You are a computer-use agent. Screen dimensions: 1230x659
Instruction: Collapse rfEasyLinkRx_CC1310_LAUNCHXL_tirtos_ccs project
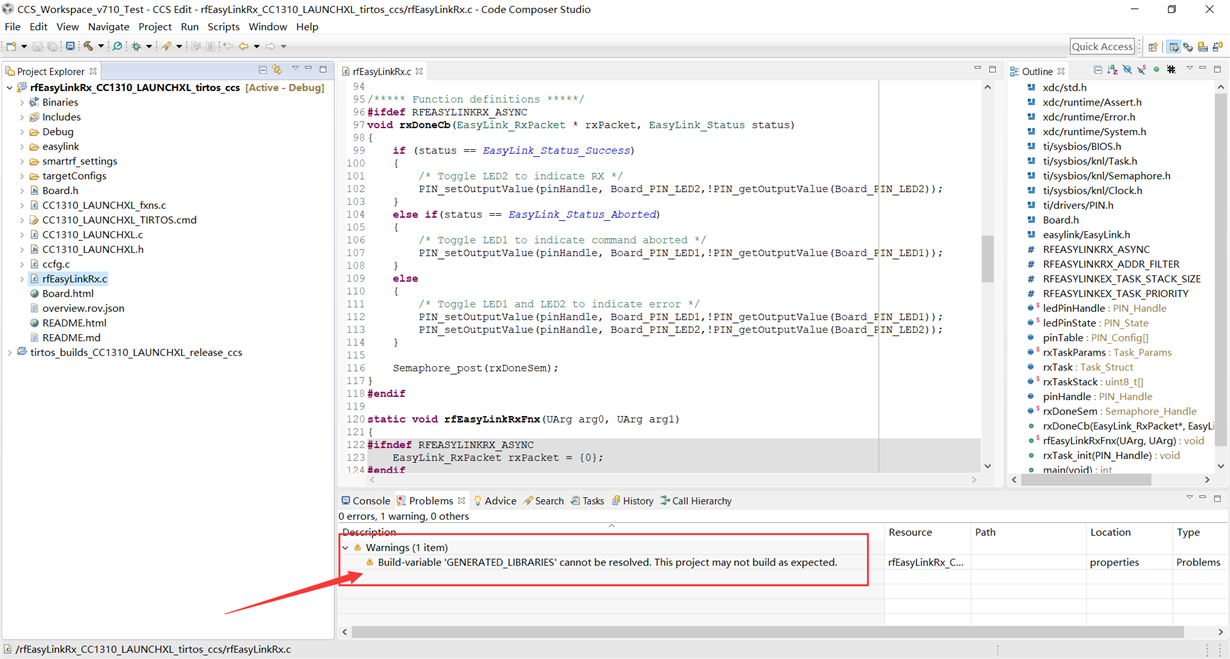pyautogui.click(x=10, y=88)
